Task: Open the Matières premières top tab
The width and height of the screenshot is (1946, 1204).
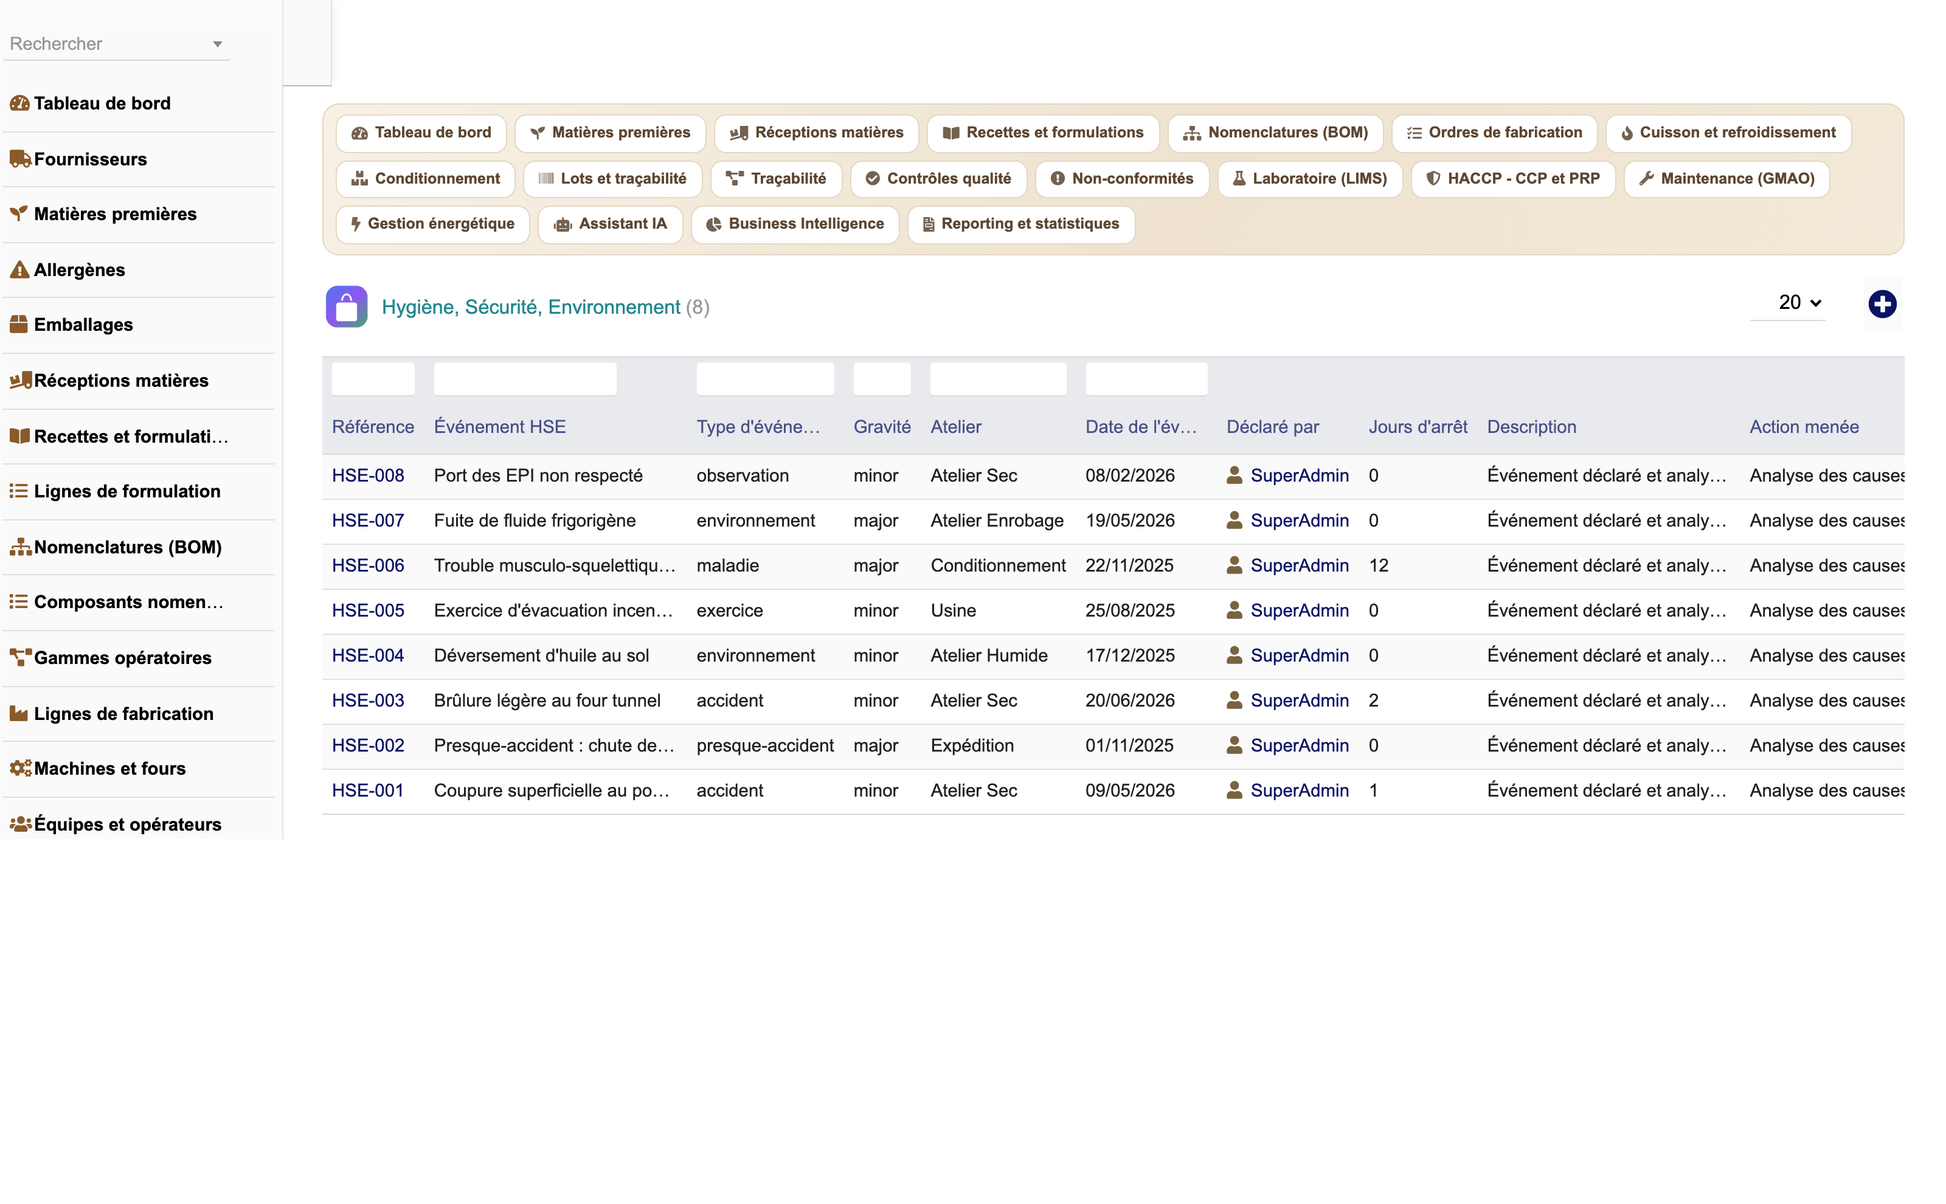Action: pyautogui.click(x=610, y=133)
